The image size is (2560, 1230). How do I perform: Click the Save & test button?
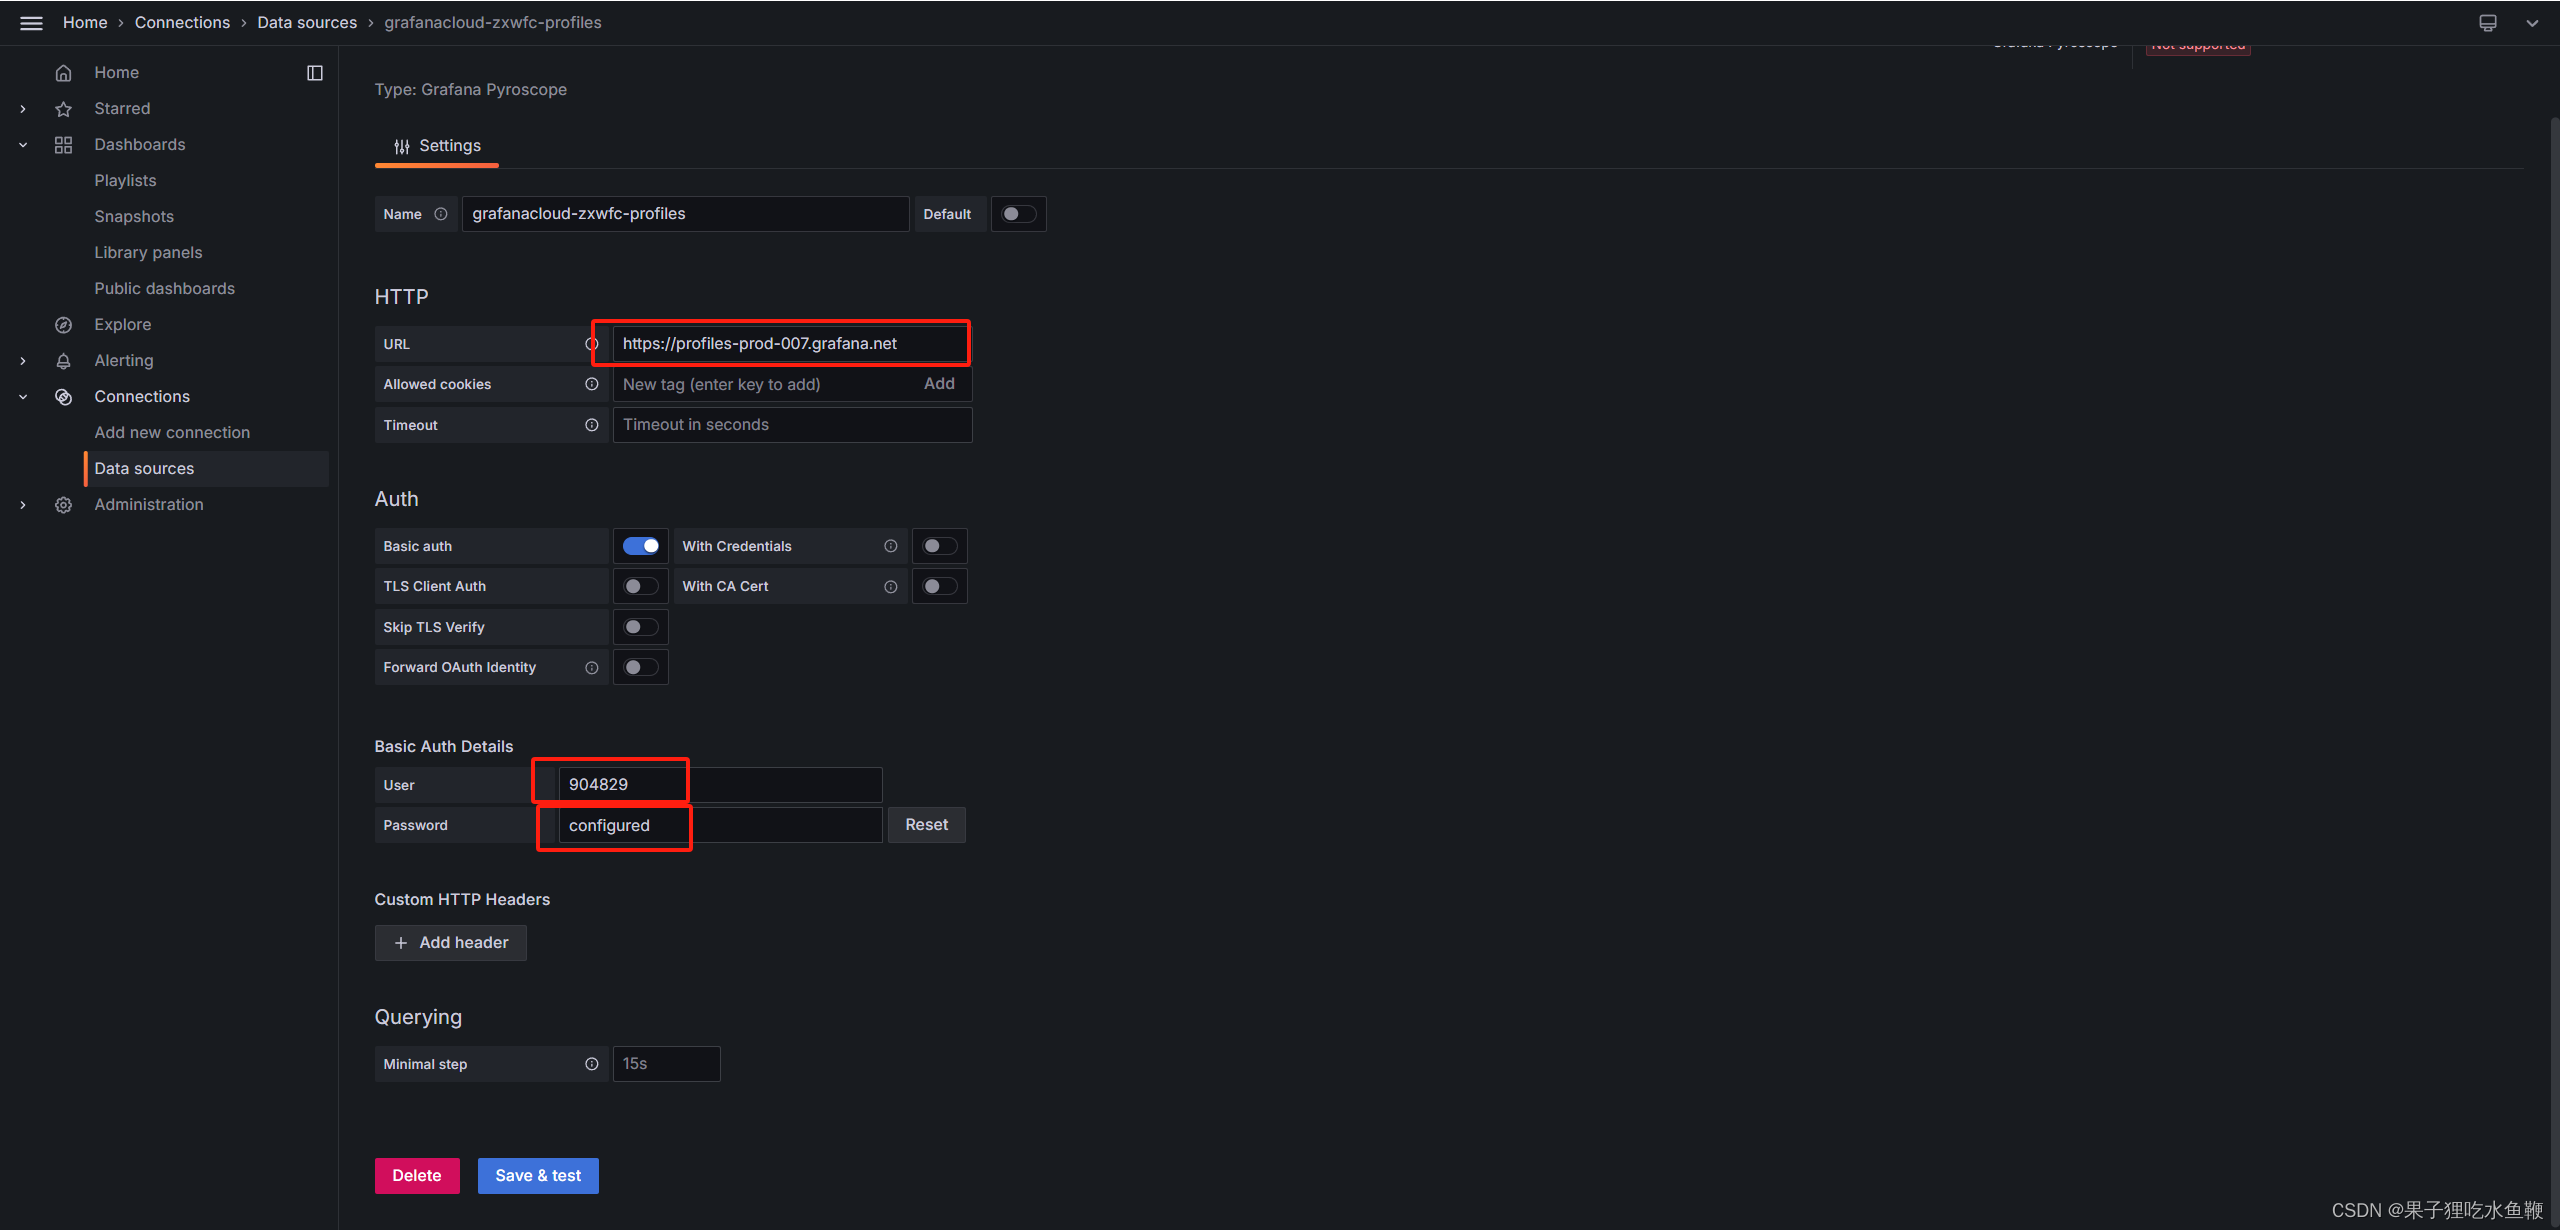538,1176
